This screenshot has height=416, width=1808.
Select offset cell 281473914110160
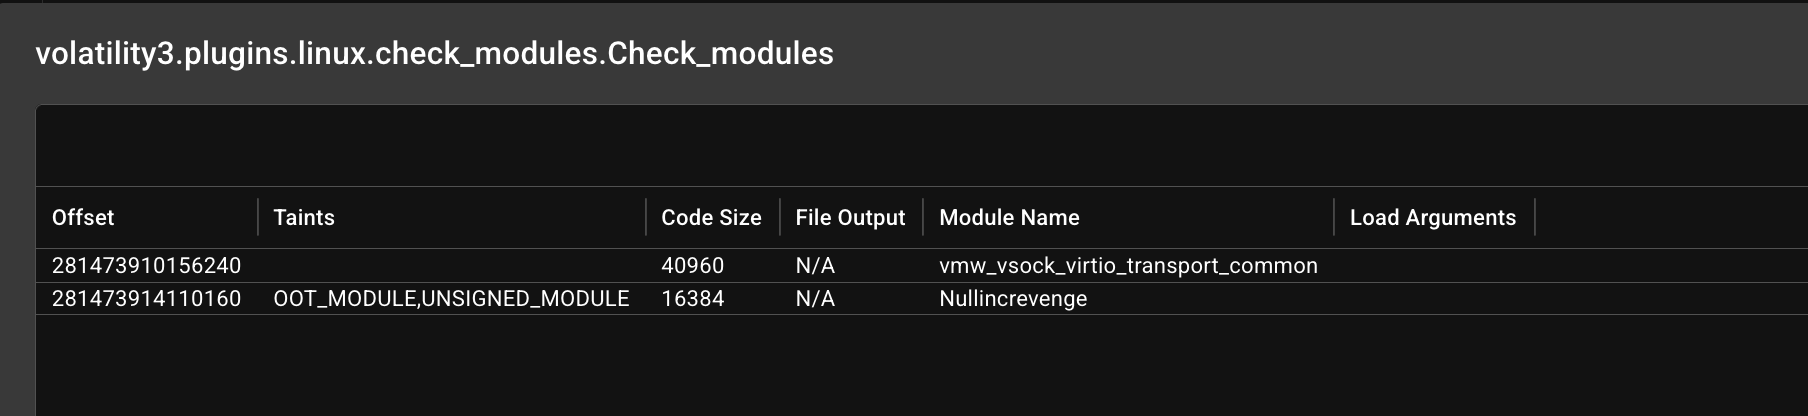point(146,298)
